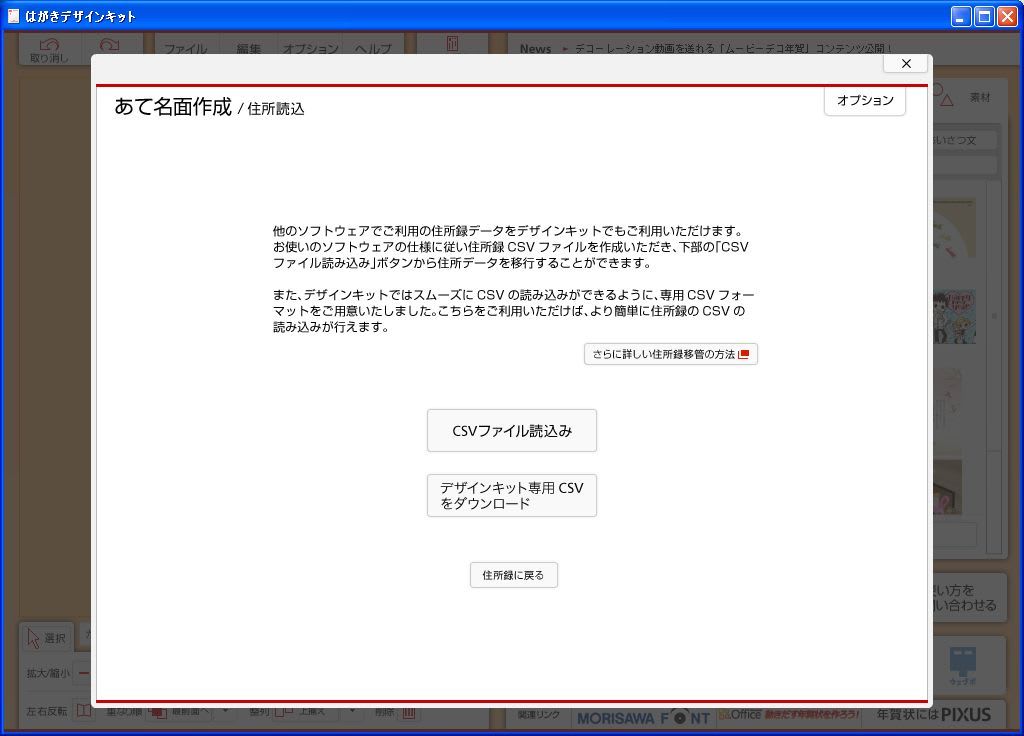The width and height of the screenshot is (1024, 736).
Task: Download the デザインキット専用 CSV file
Action: [x=511, y=496]
